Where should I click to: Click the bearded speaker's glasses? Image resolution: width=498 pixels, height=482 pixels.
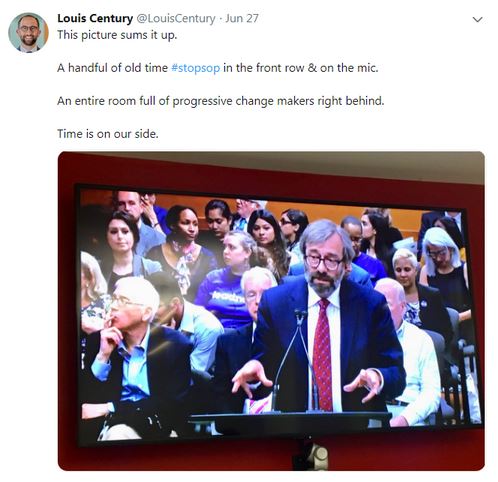[323, 262]
